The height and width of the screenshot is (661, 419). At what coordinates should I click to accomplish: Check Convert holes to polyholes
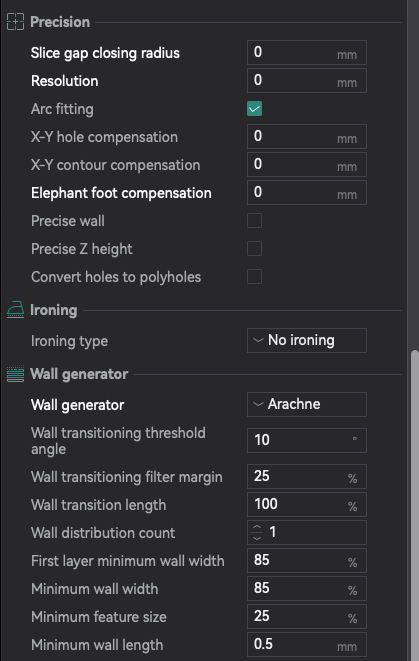[254, 277]
